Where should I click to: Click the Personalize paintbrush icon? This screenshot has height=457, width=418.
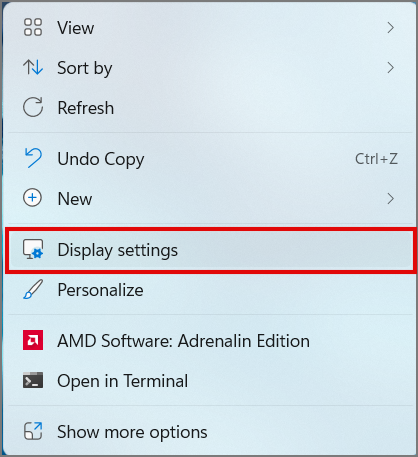tap(33, 289)
